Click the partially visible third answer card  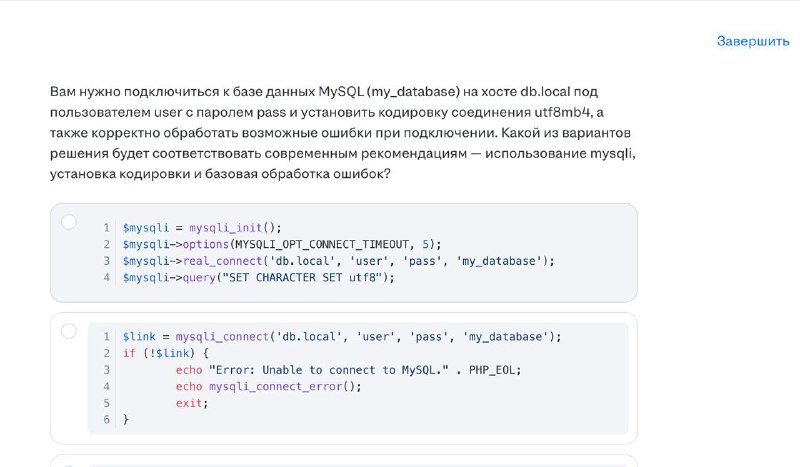[x=344, y=460]
